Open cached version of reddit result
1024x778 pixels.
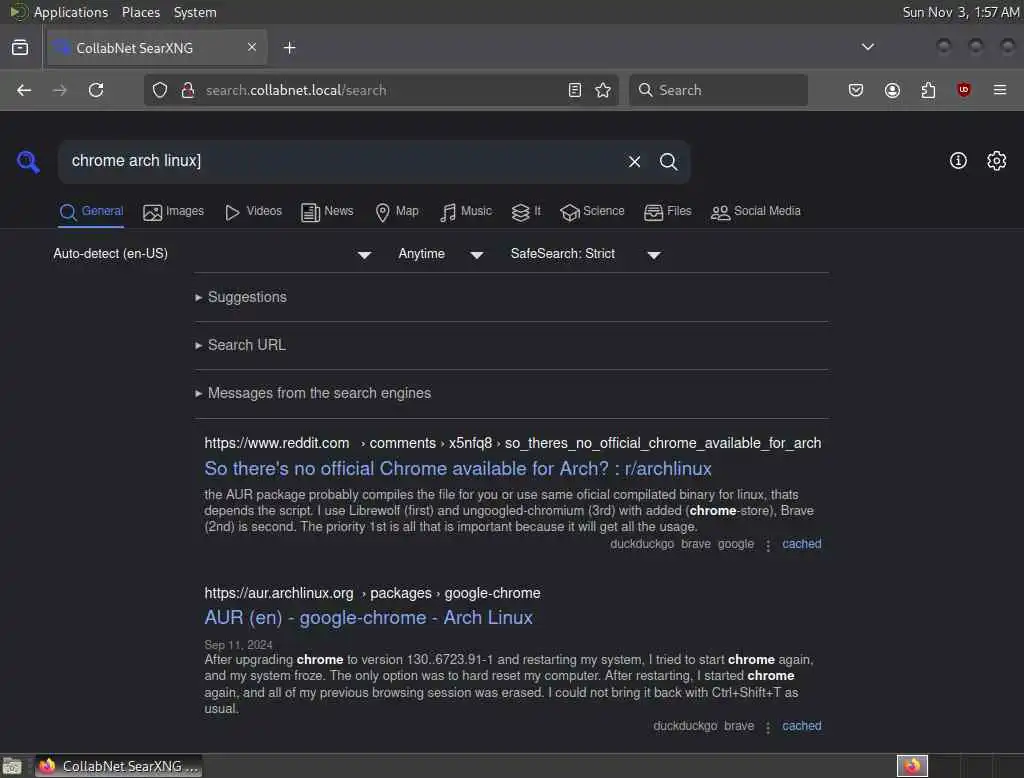pos(801,544)
